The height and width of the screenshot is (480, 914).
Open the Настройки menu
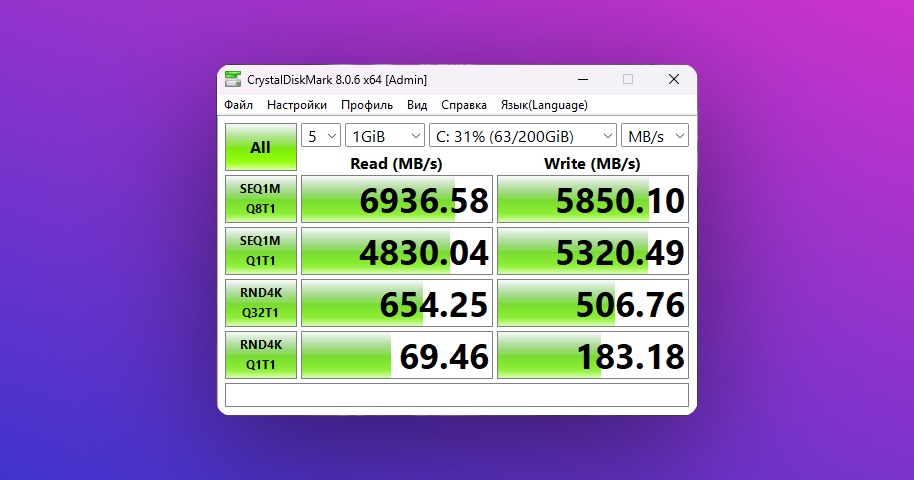point(297,105)
